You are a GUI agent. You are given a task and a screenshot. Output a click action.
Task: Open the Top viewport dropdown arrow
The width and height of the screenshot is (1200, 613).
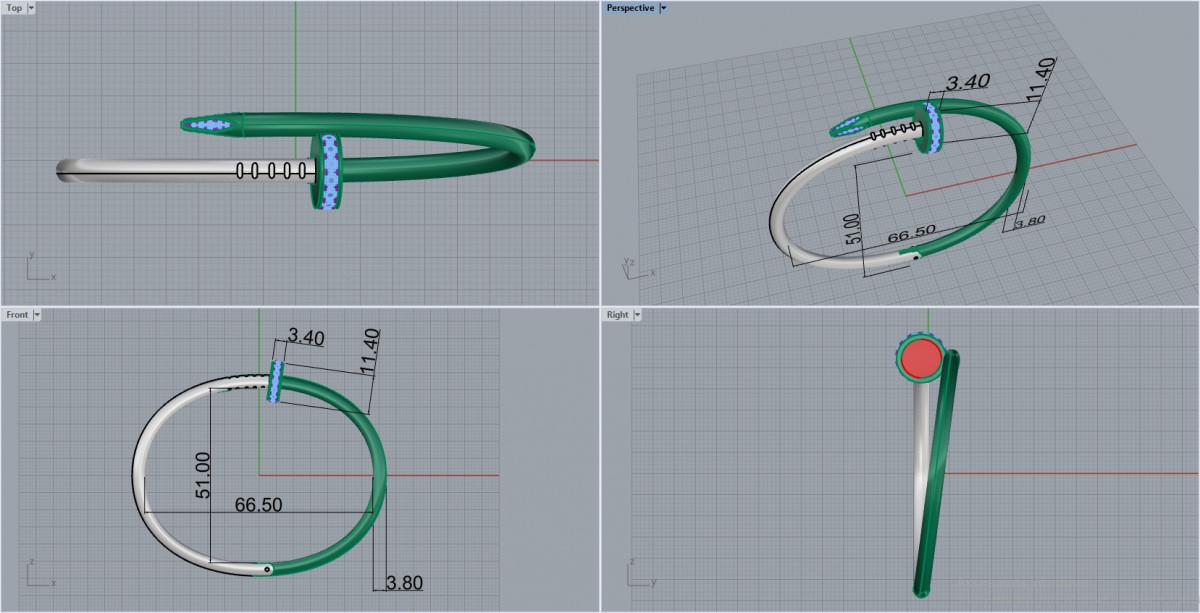click(31, 8)
